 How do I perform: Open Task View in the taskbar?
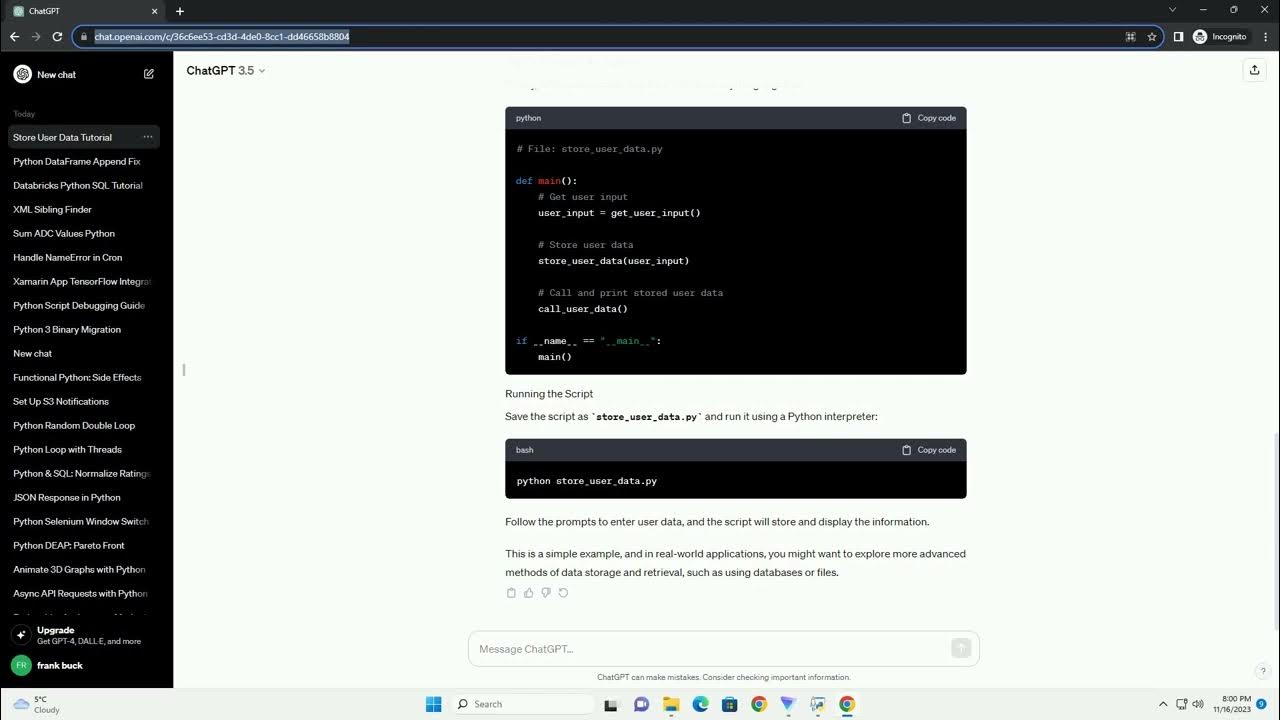tap(611, 704)
